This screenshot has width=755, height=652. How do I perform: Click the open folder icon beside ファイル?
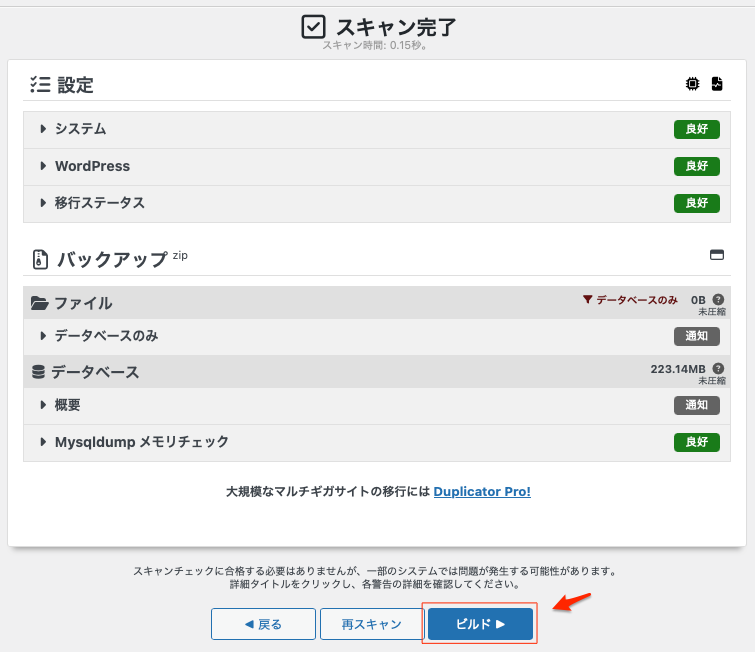click(x=40, y=303)
